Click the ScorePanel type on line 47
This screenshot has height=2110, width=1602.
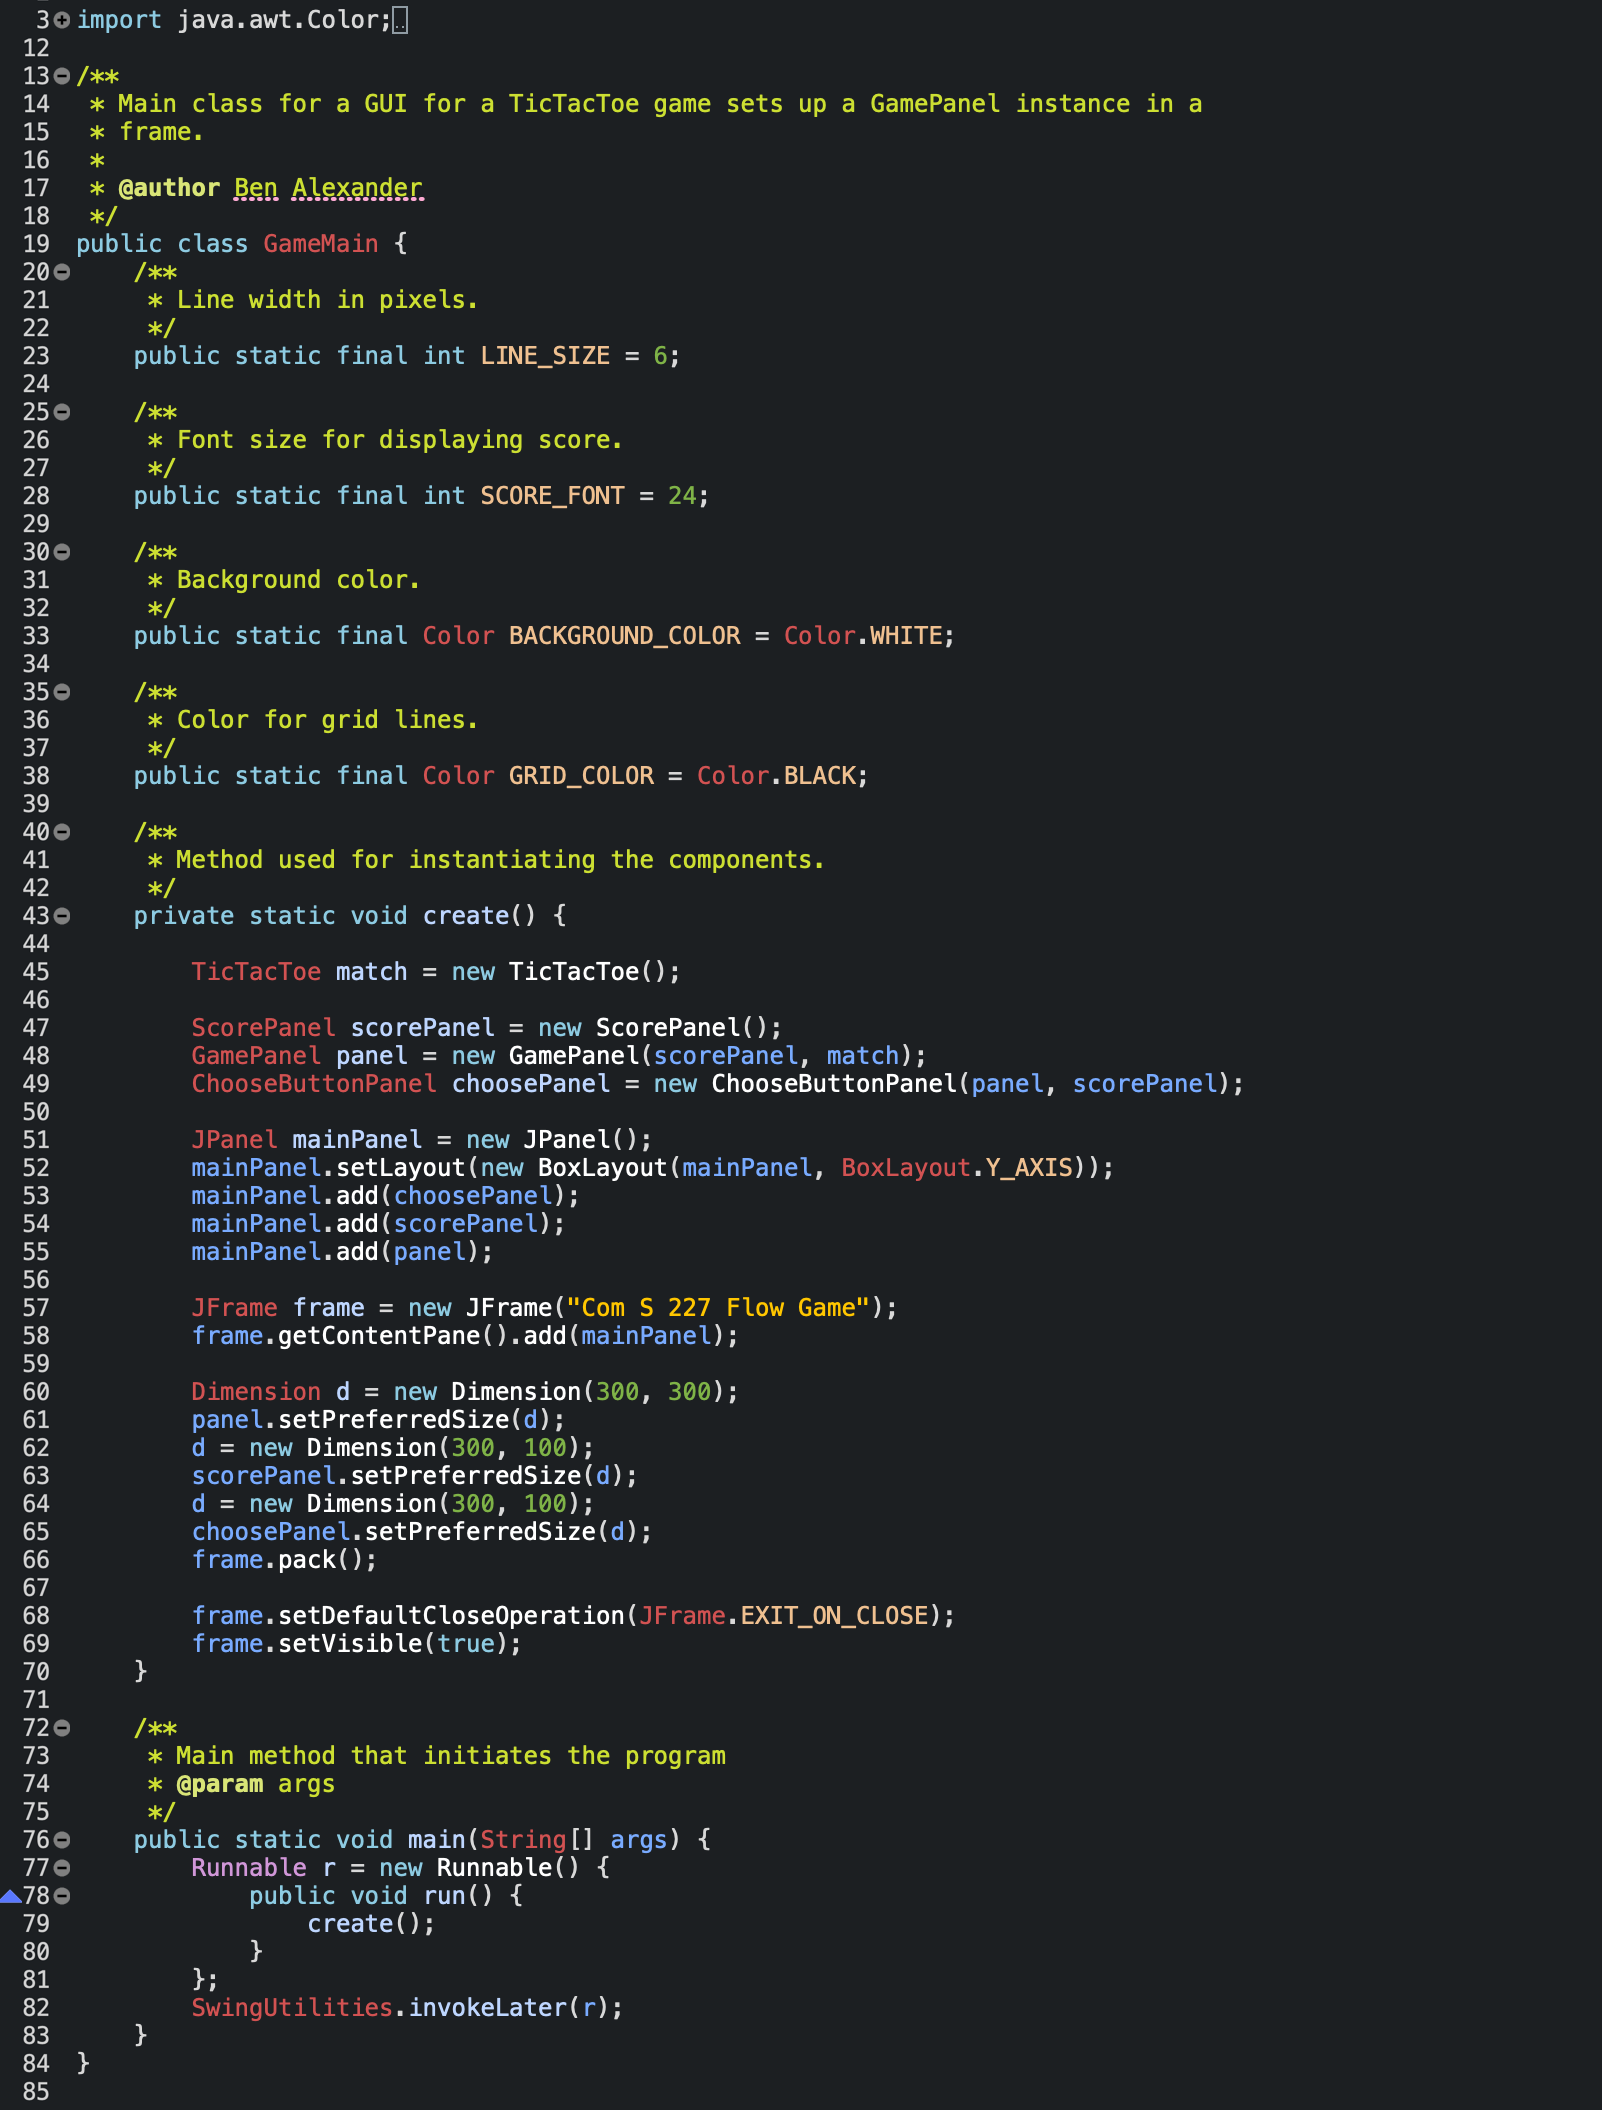tap(263, 1028)
